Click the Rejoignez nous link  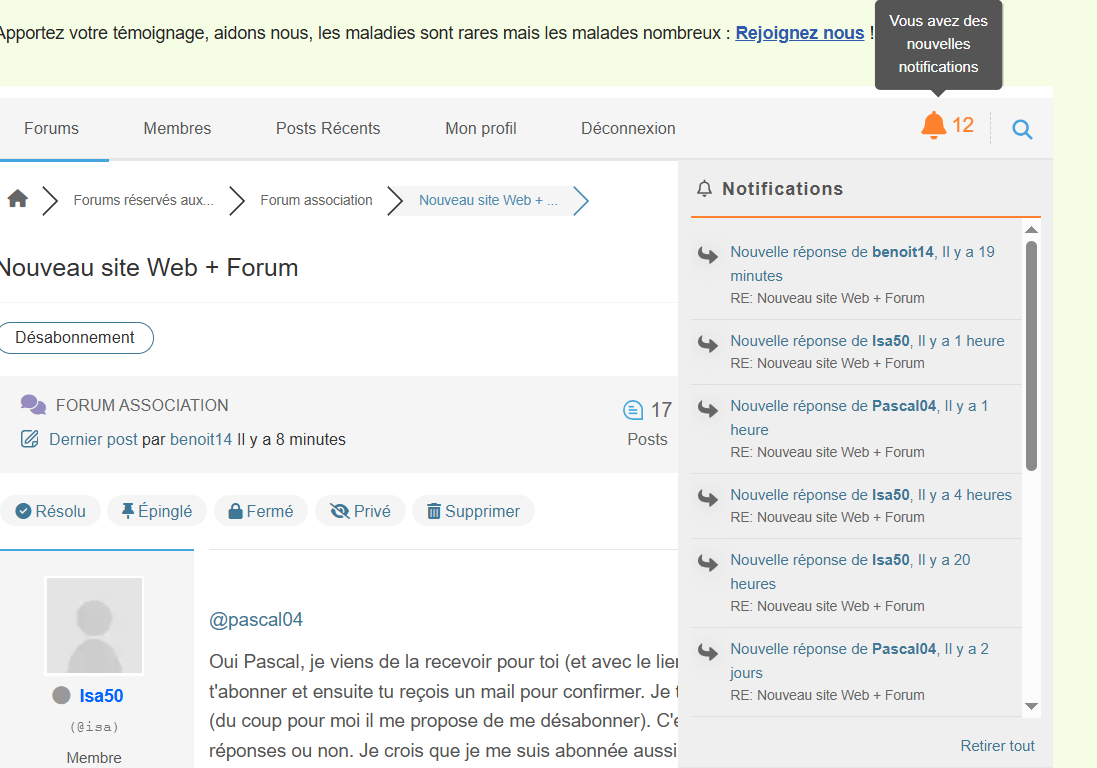tap(799, 33)
